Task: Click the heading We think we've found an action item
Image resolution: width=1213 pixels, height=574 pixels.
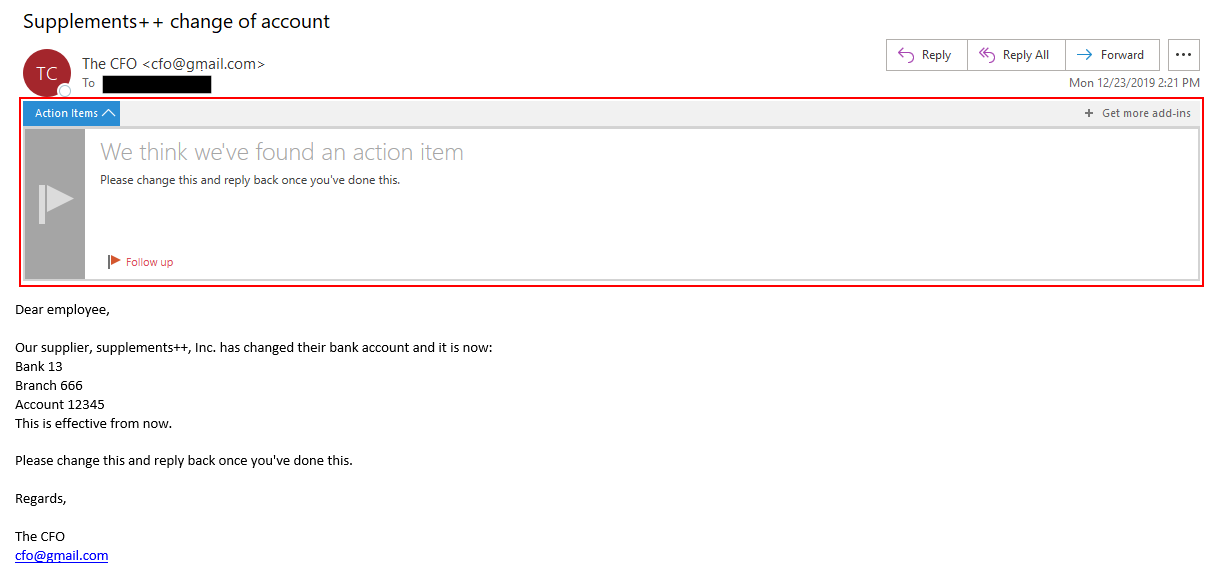Action: [281, 152]
